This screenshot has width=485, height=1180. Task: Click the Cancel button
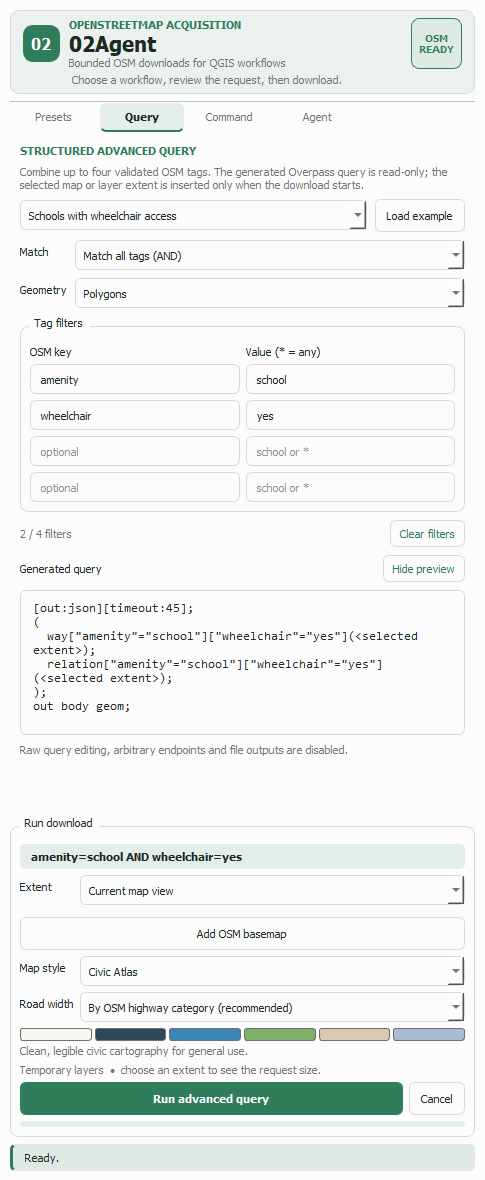[436, 1099]
